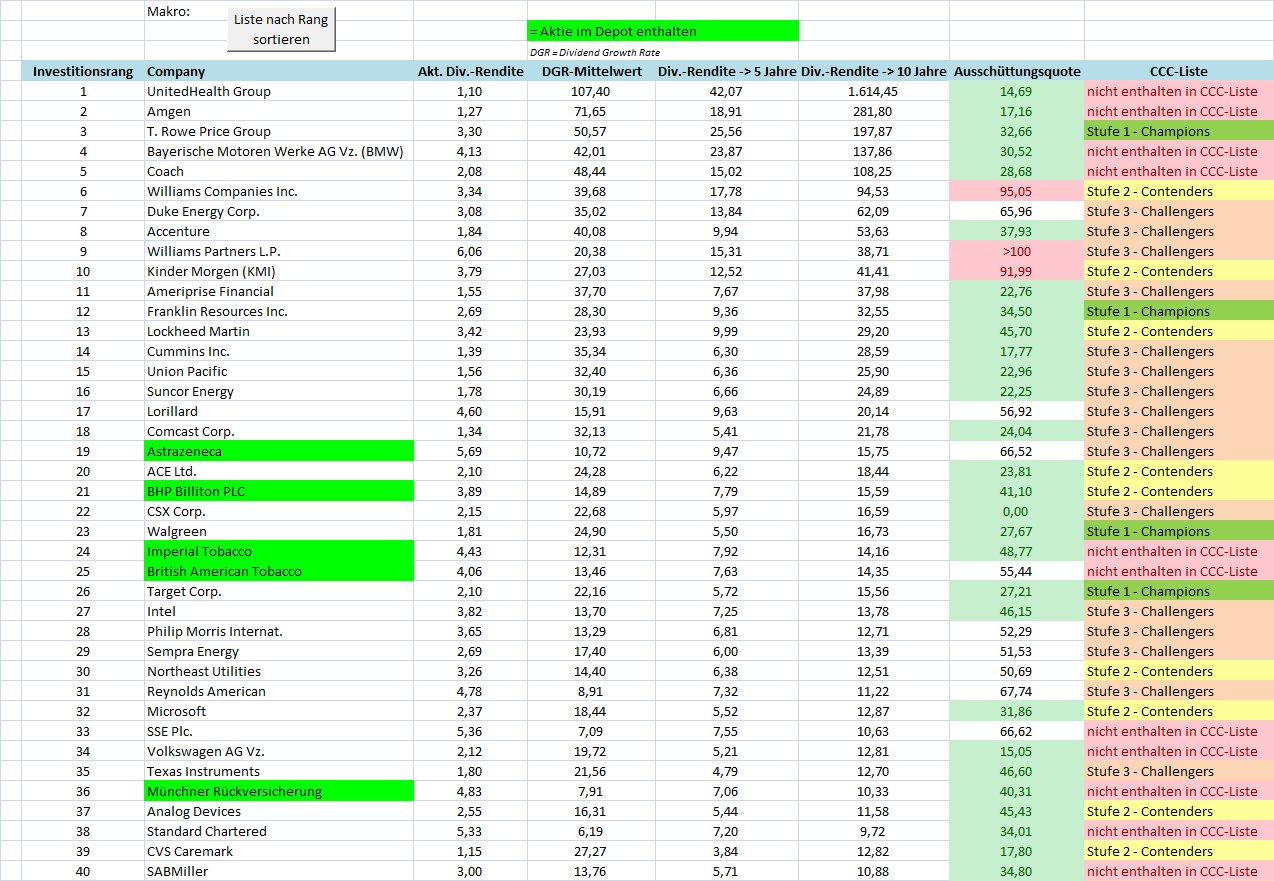Select the Accenture company cell
Viewport: 1274px width, 881px height.
click(x=279, y=231)
